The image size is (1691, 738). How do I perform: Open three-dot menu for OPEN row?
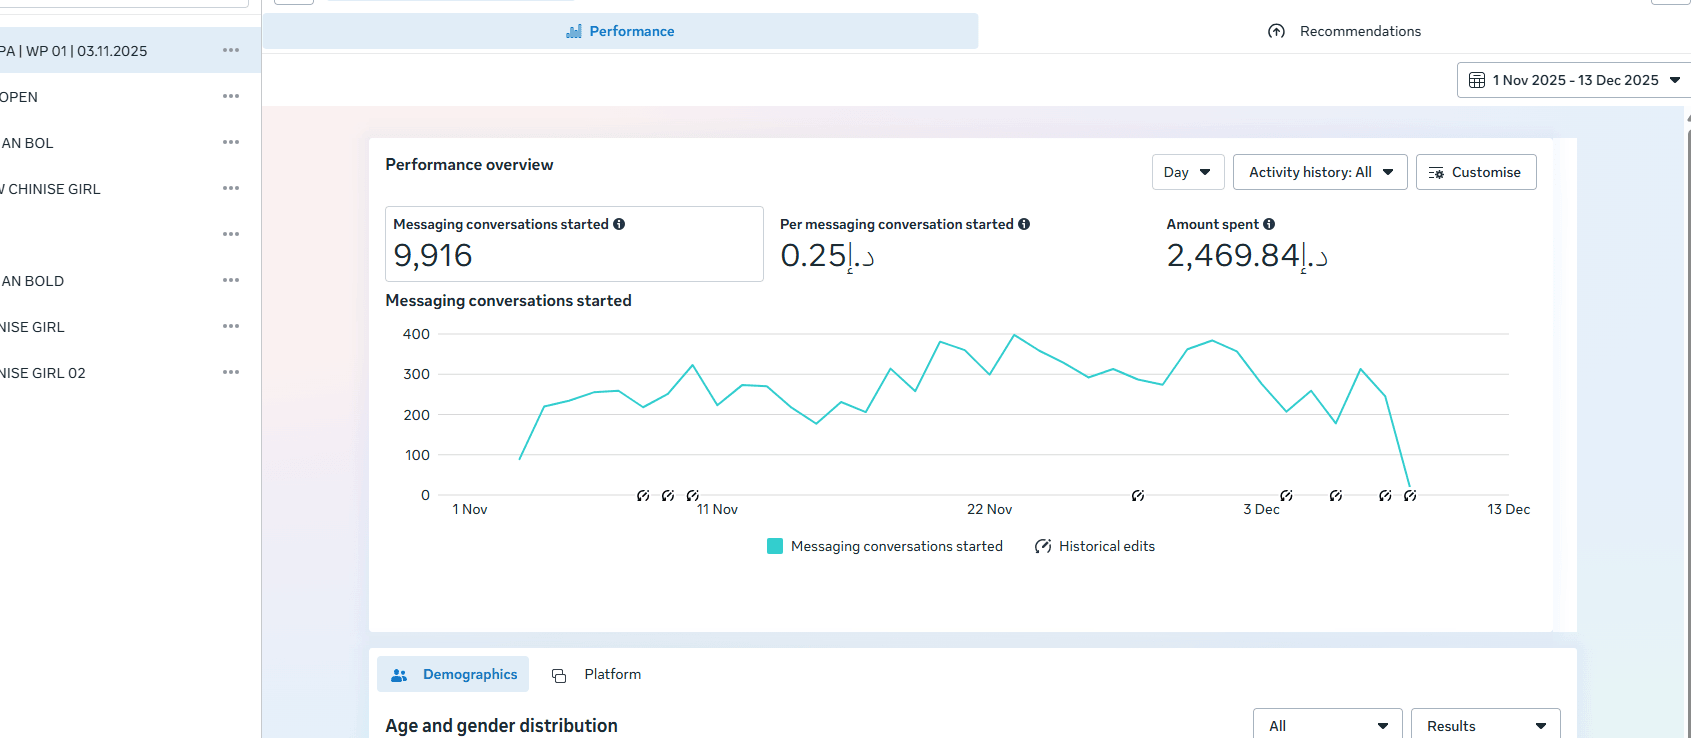(x=231, y=96)
